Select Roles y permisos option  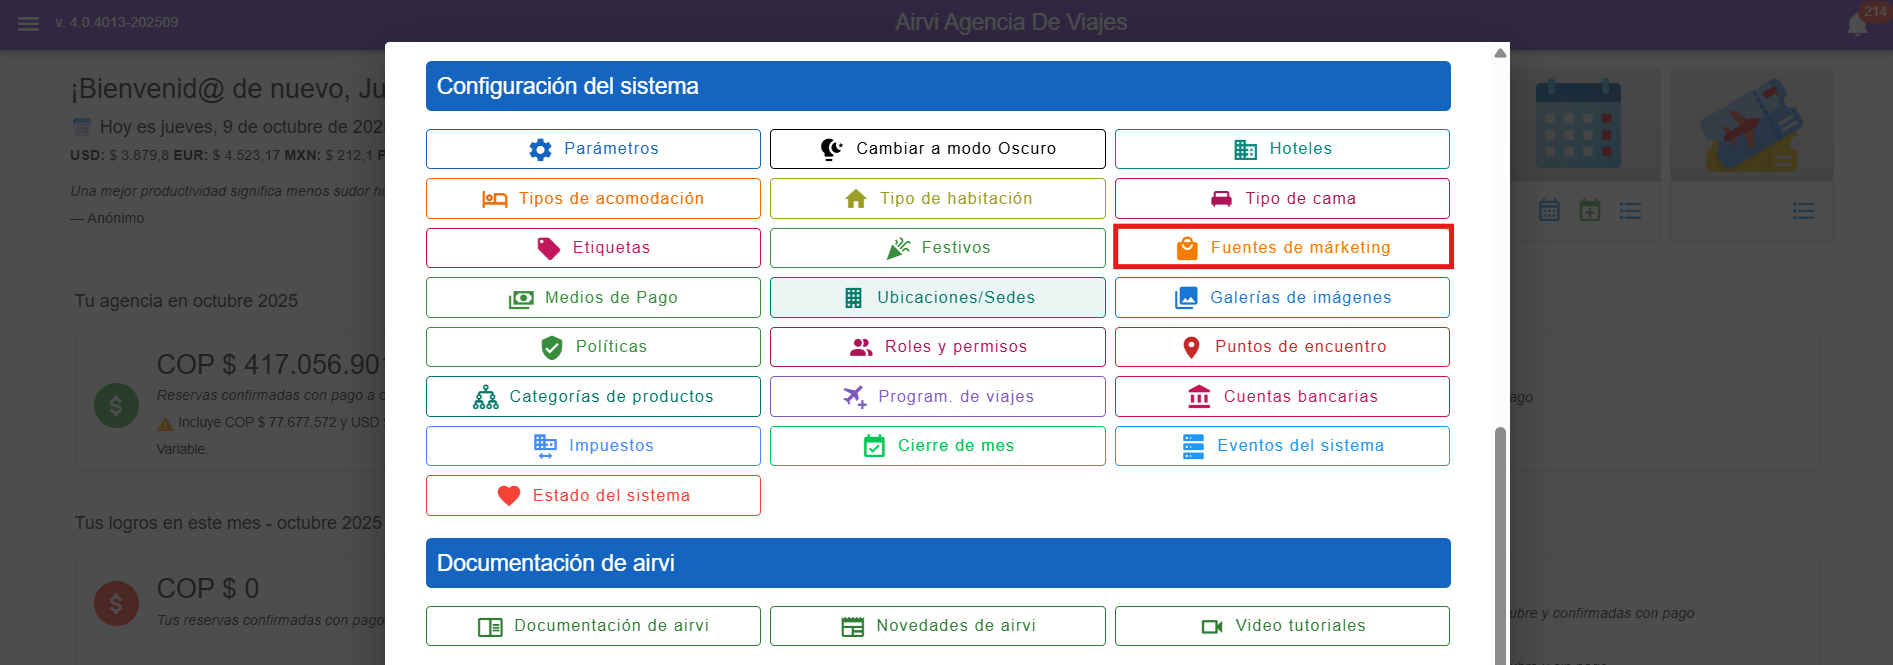pos(937,347)
